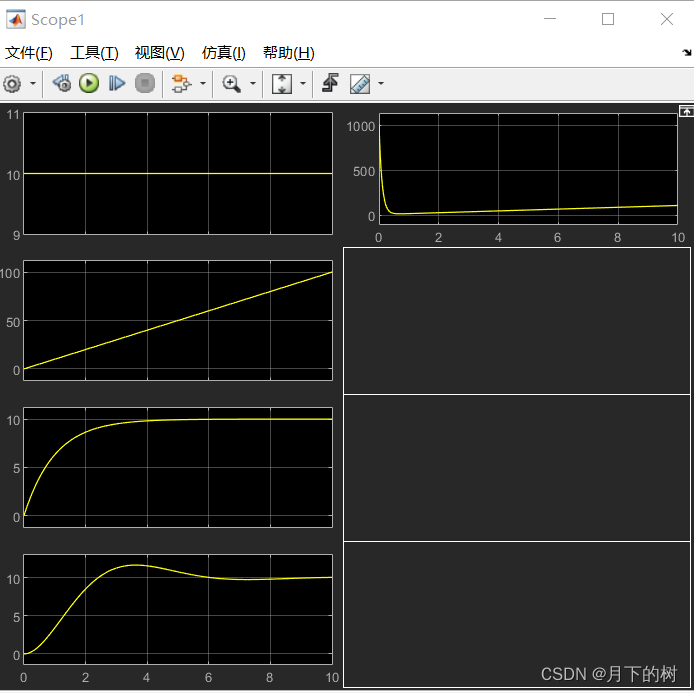
Task: Expand the scale axes dropdown arrow
Action: tap(303, 83)
